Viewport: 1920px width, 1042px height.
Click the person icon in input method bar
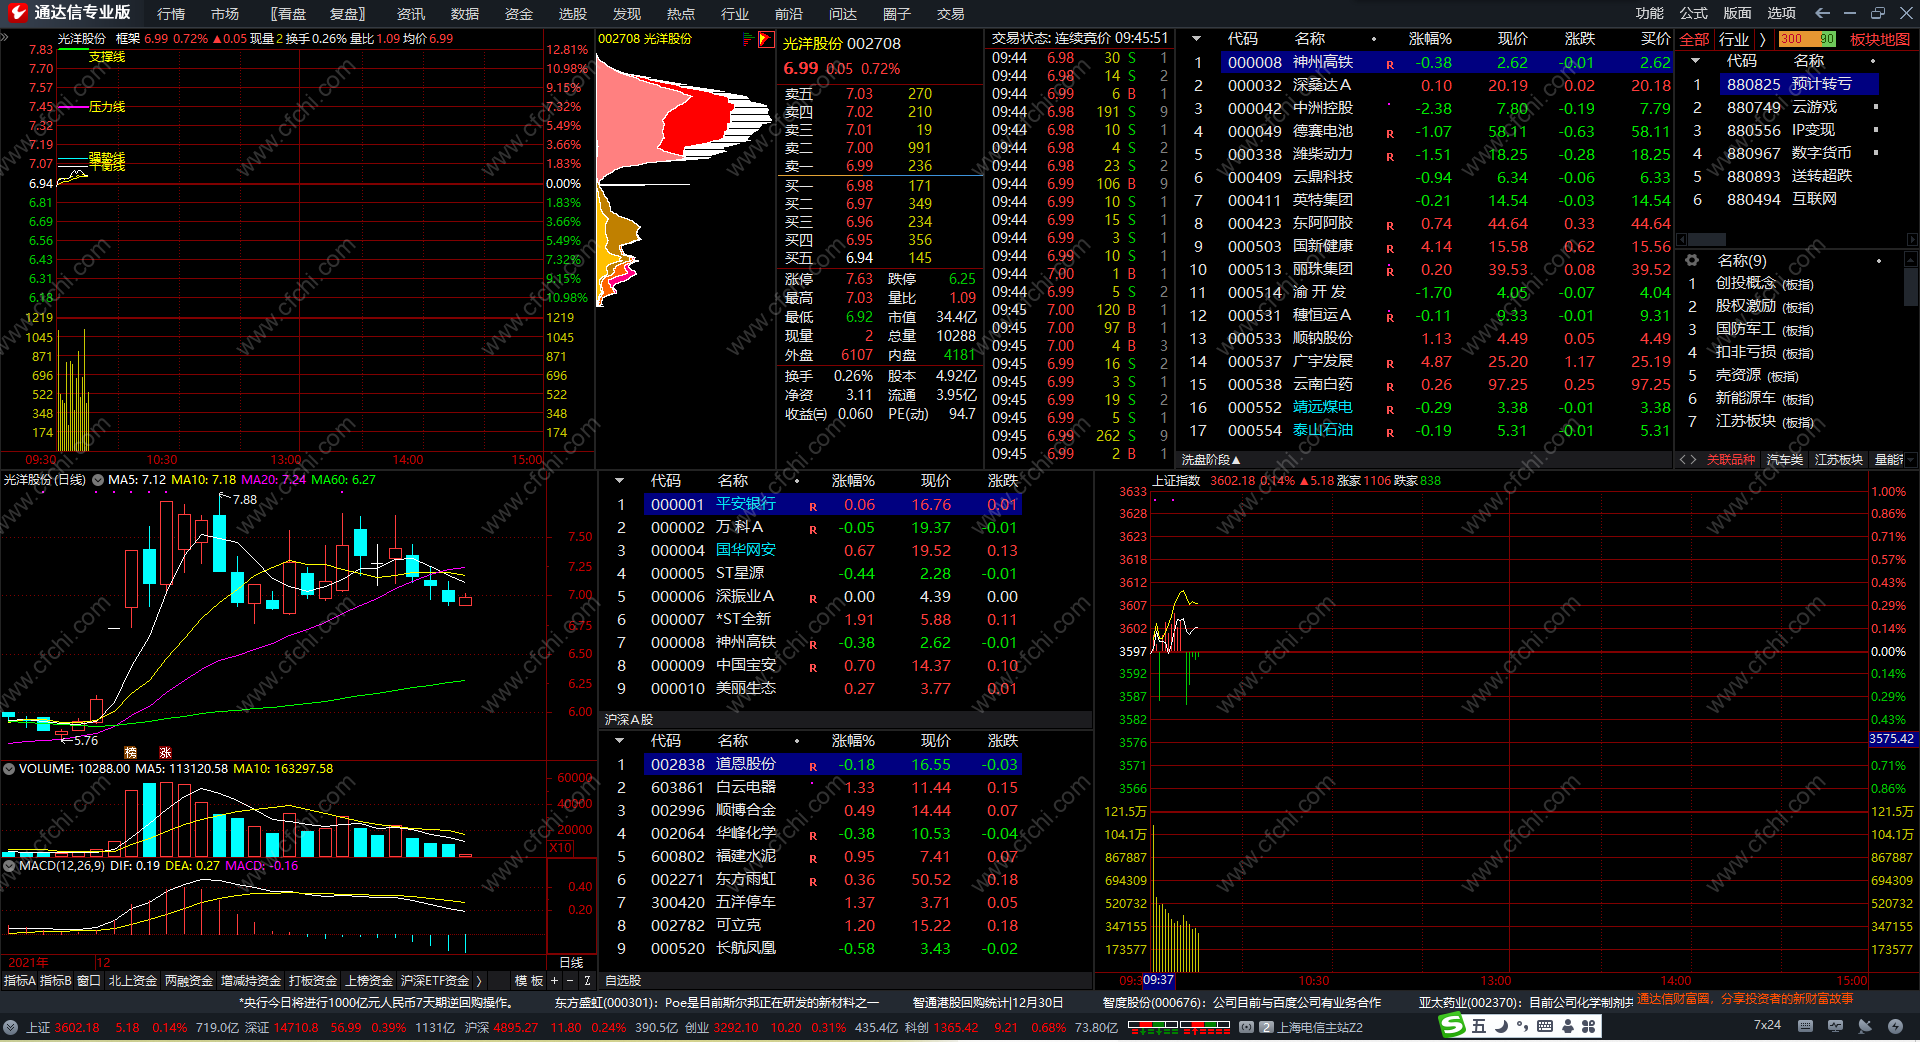click(x=1567, y=1026)
